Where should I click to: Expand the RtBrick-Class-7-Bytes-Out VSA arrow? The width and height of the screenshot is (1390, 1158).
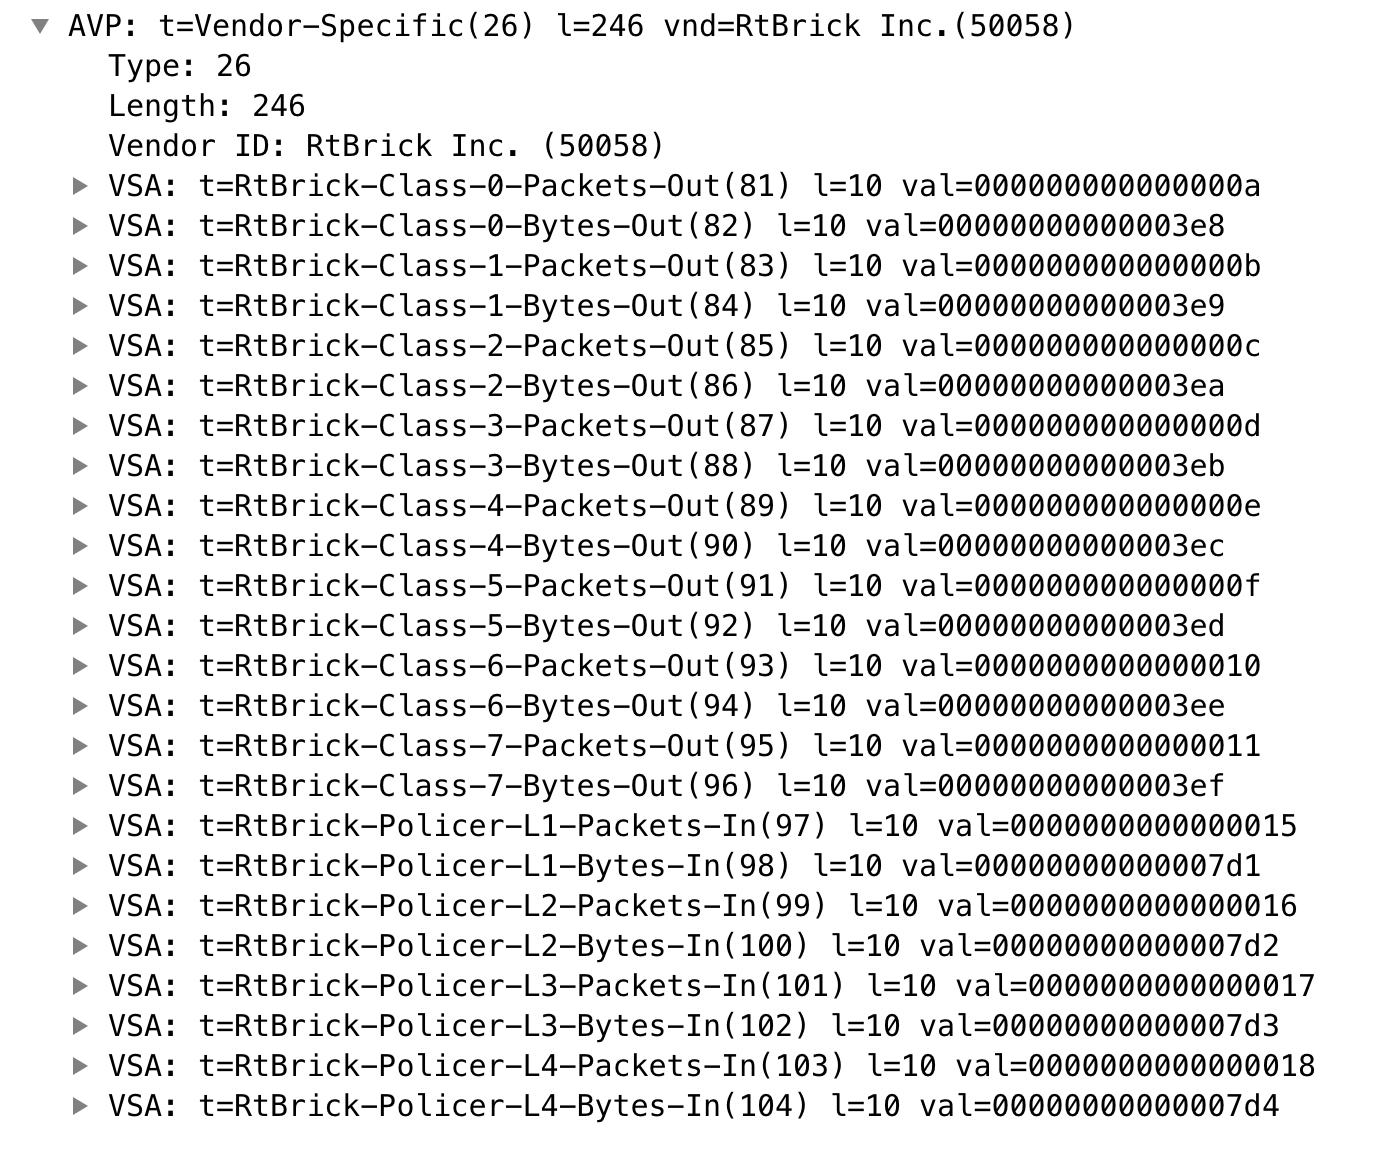point(80,786)
